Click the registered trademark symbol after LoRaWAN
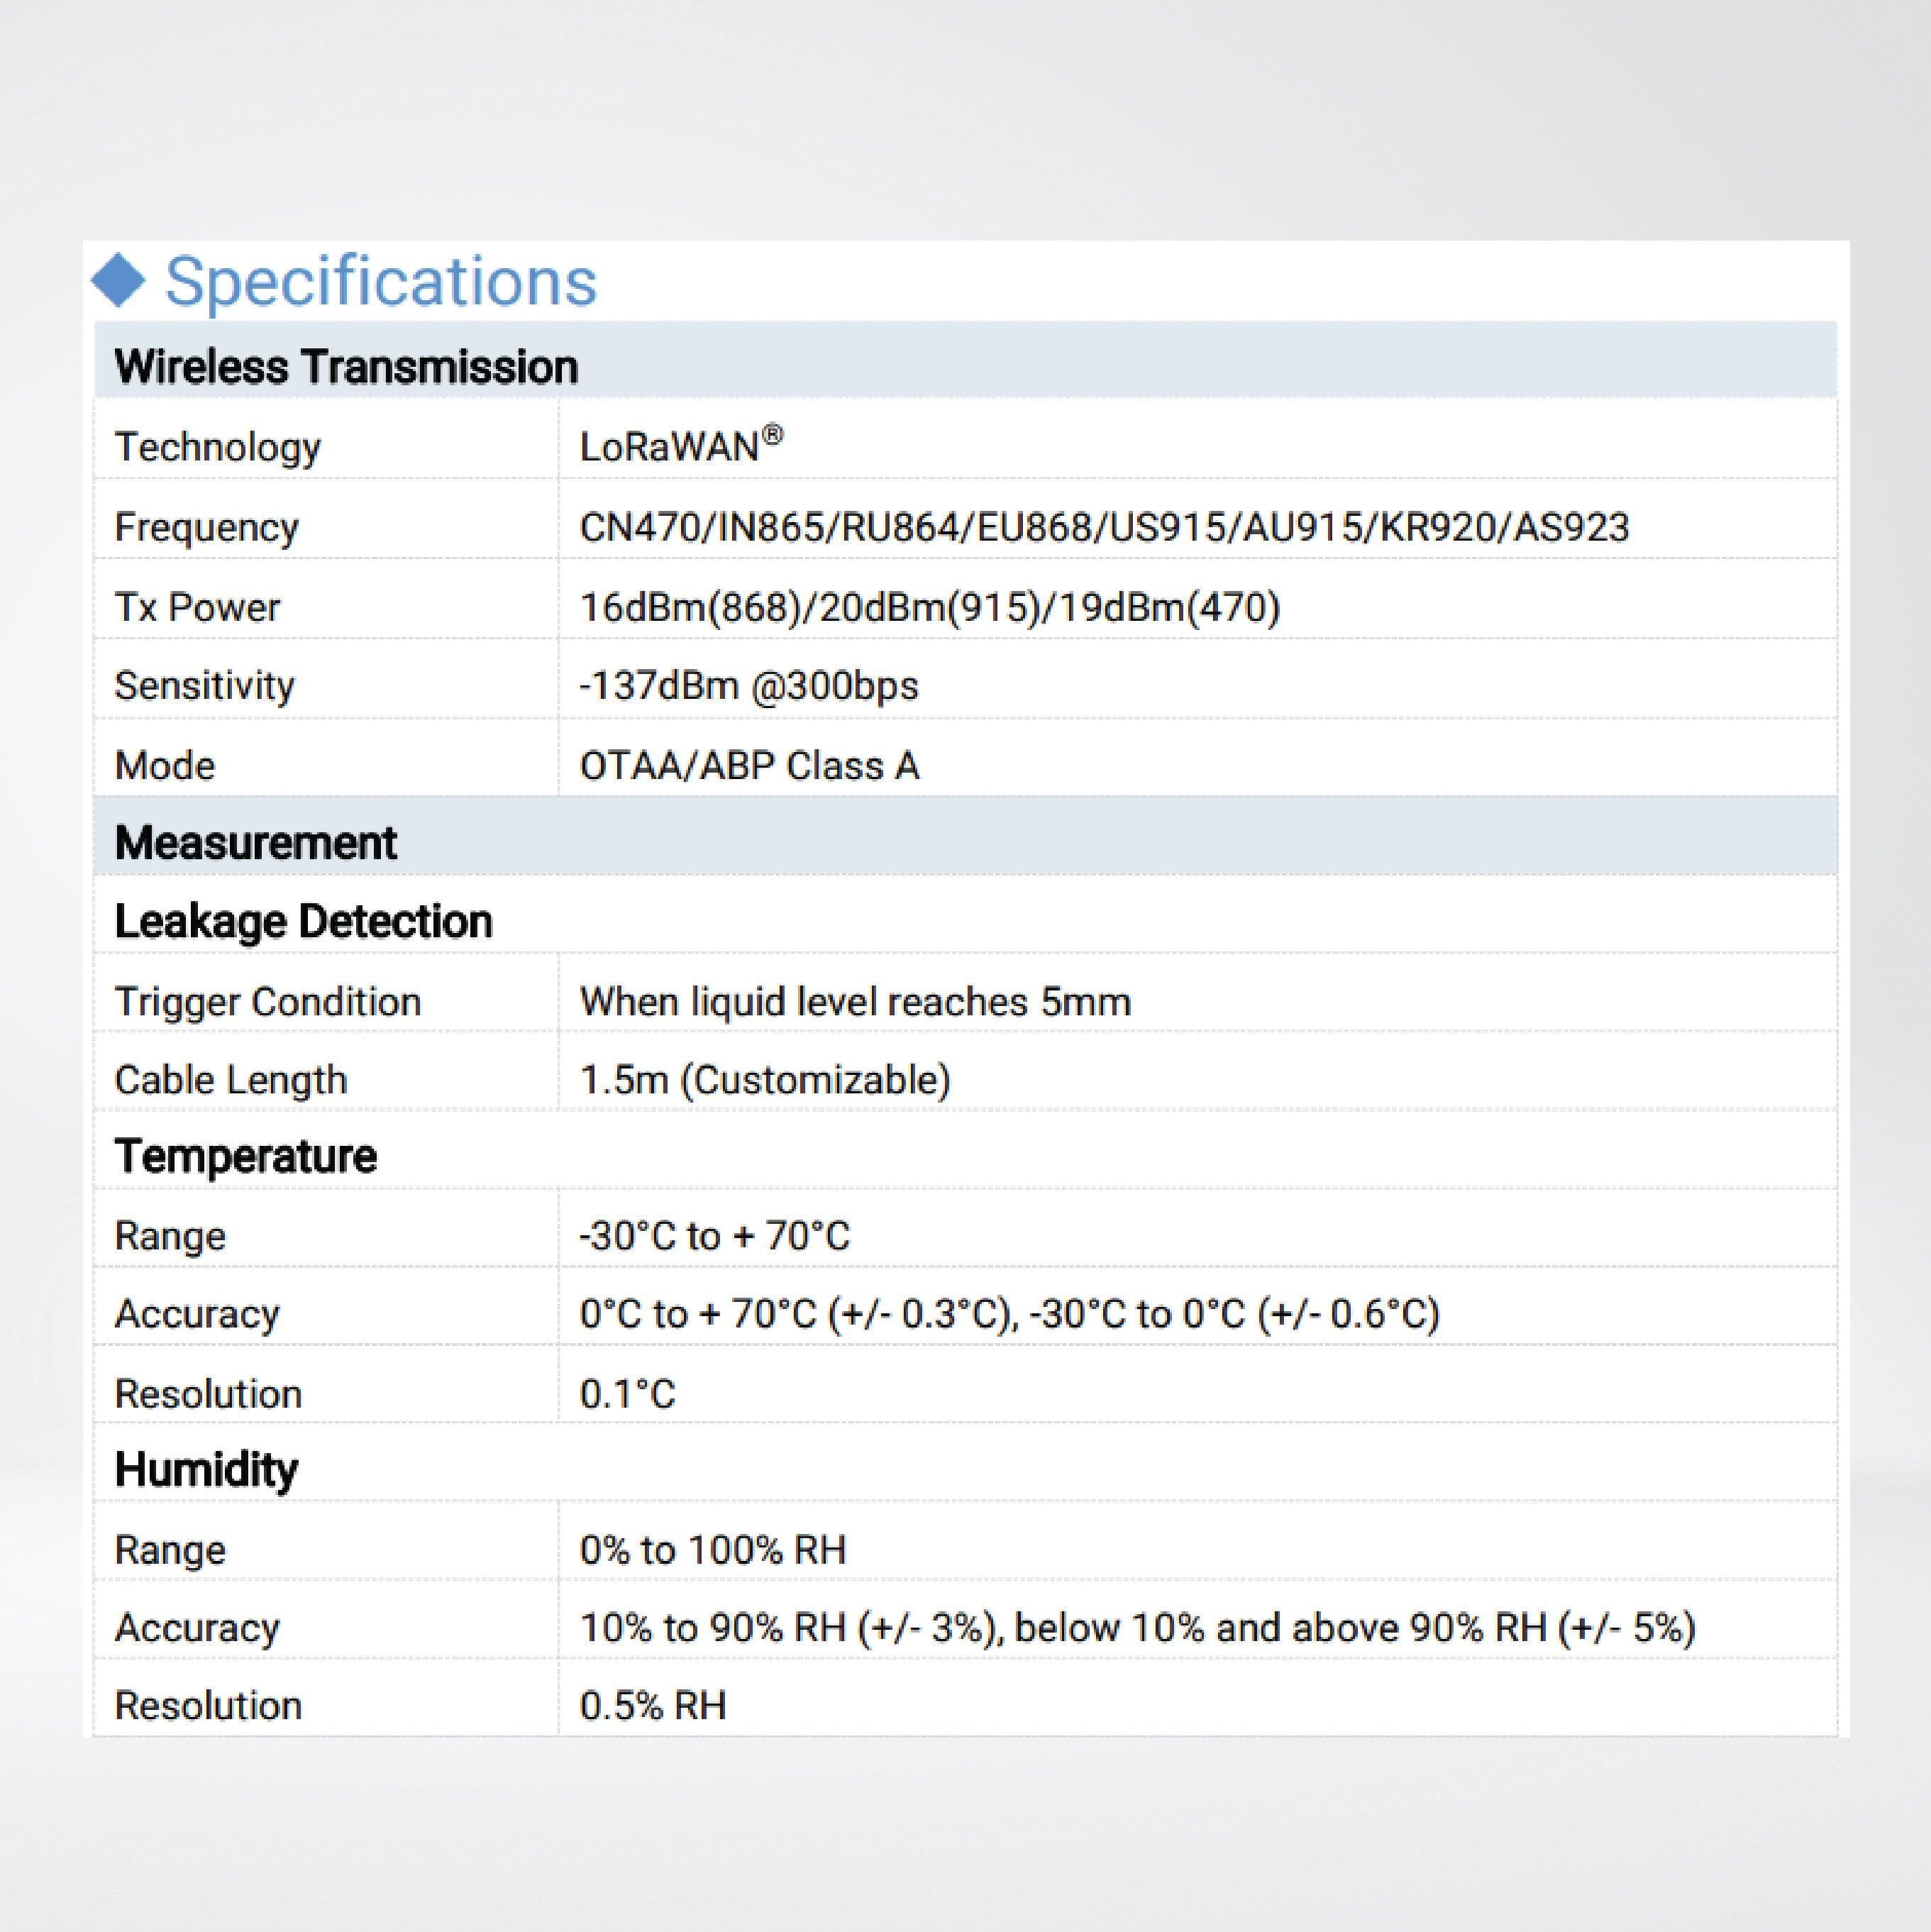This screenshot has width=1931, height=1932. (x=772, y=435)
